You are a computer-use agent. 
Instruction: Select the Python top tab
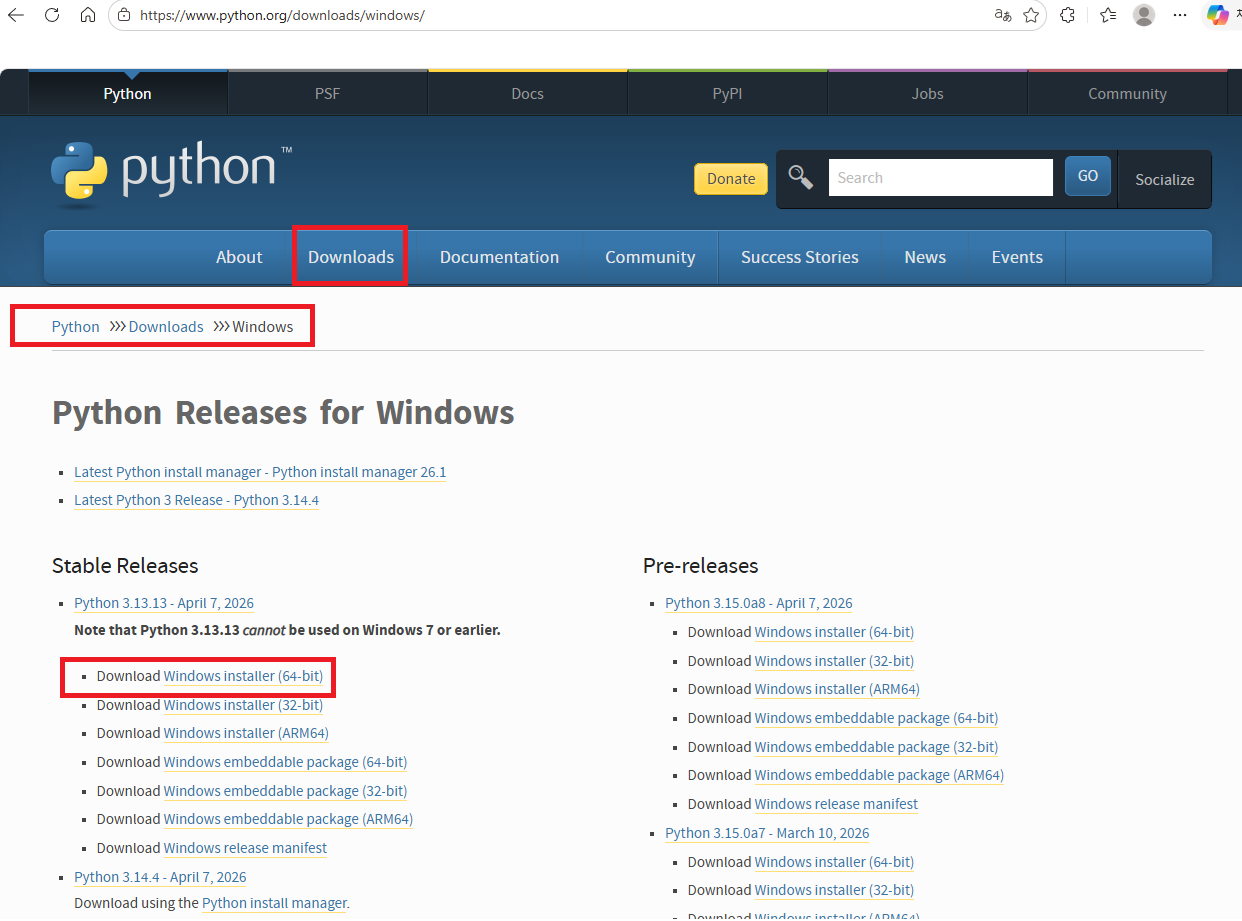tap(127, 94)
